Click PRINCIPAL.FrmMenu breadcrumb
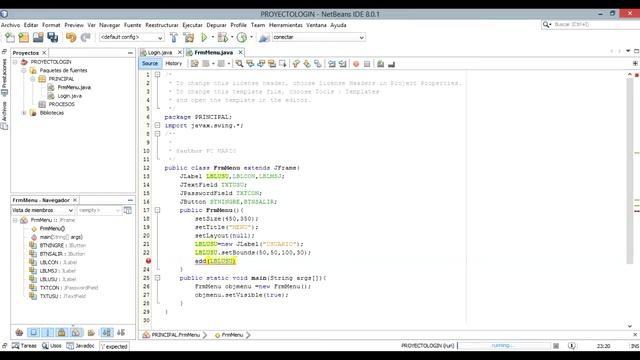The width and height of the screenshot is (640, 360). pos(176,335)
